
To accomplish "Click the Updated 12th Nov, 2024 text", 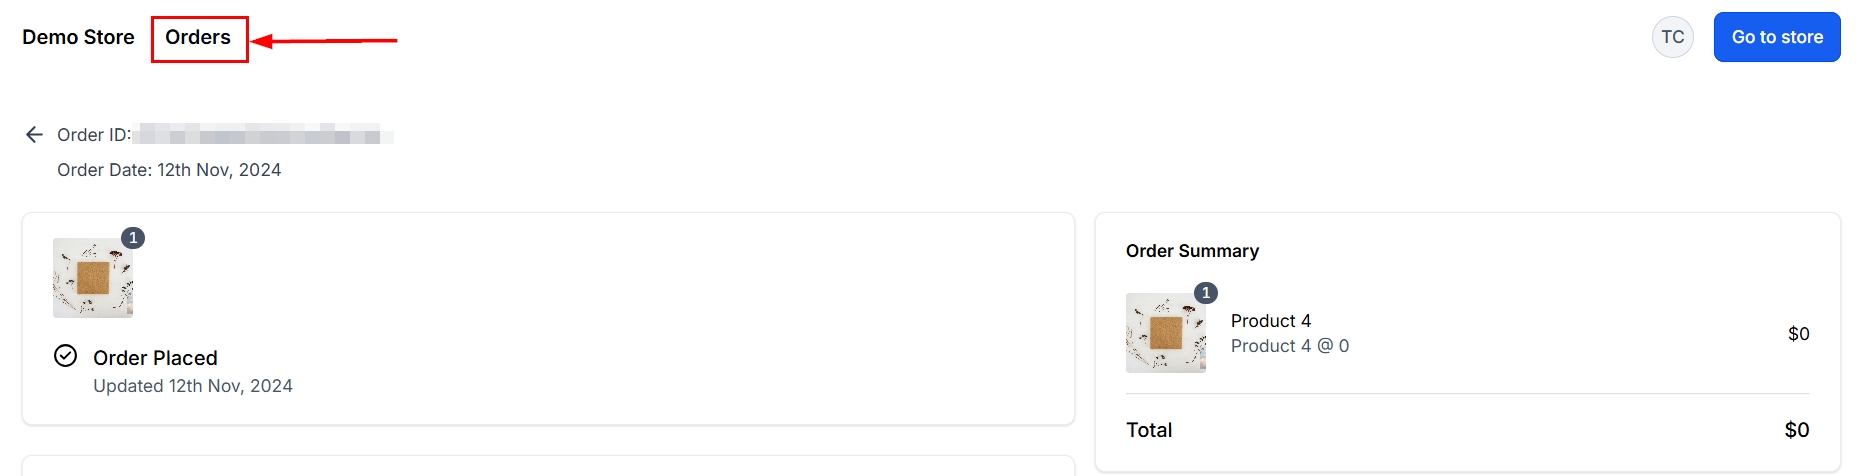I will tap(193, 386).
